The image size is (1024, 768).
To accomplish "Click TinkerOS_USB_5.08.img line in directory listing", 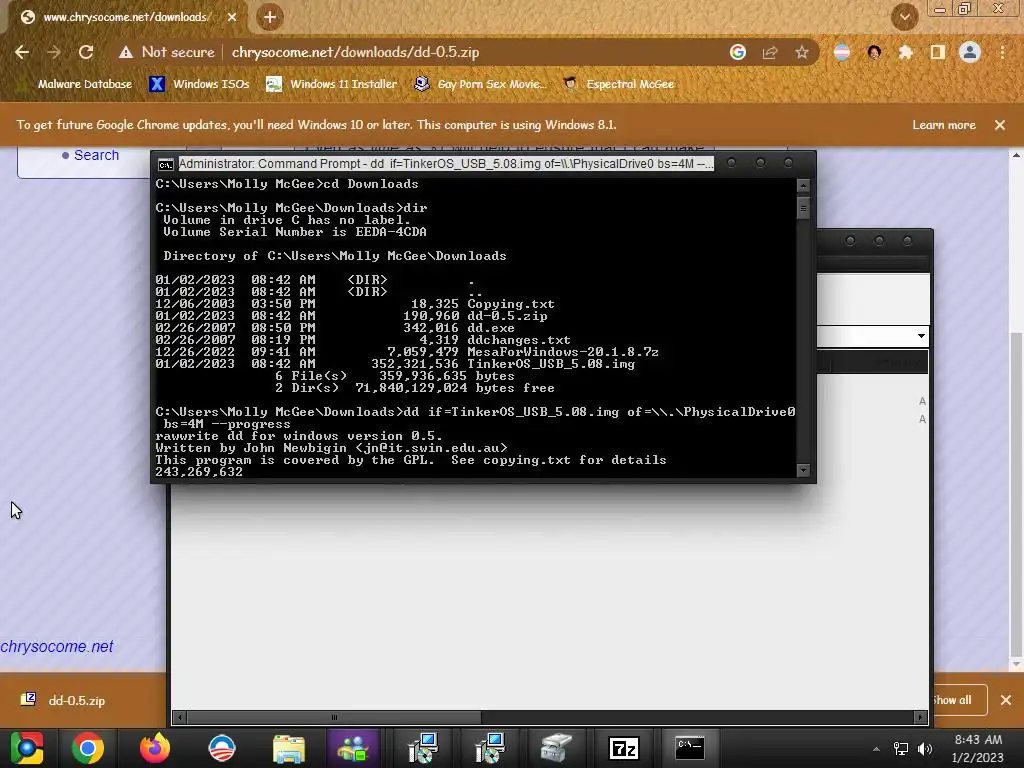I will click(394, 364).
